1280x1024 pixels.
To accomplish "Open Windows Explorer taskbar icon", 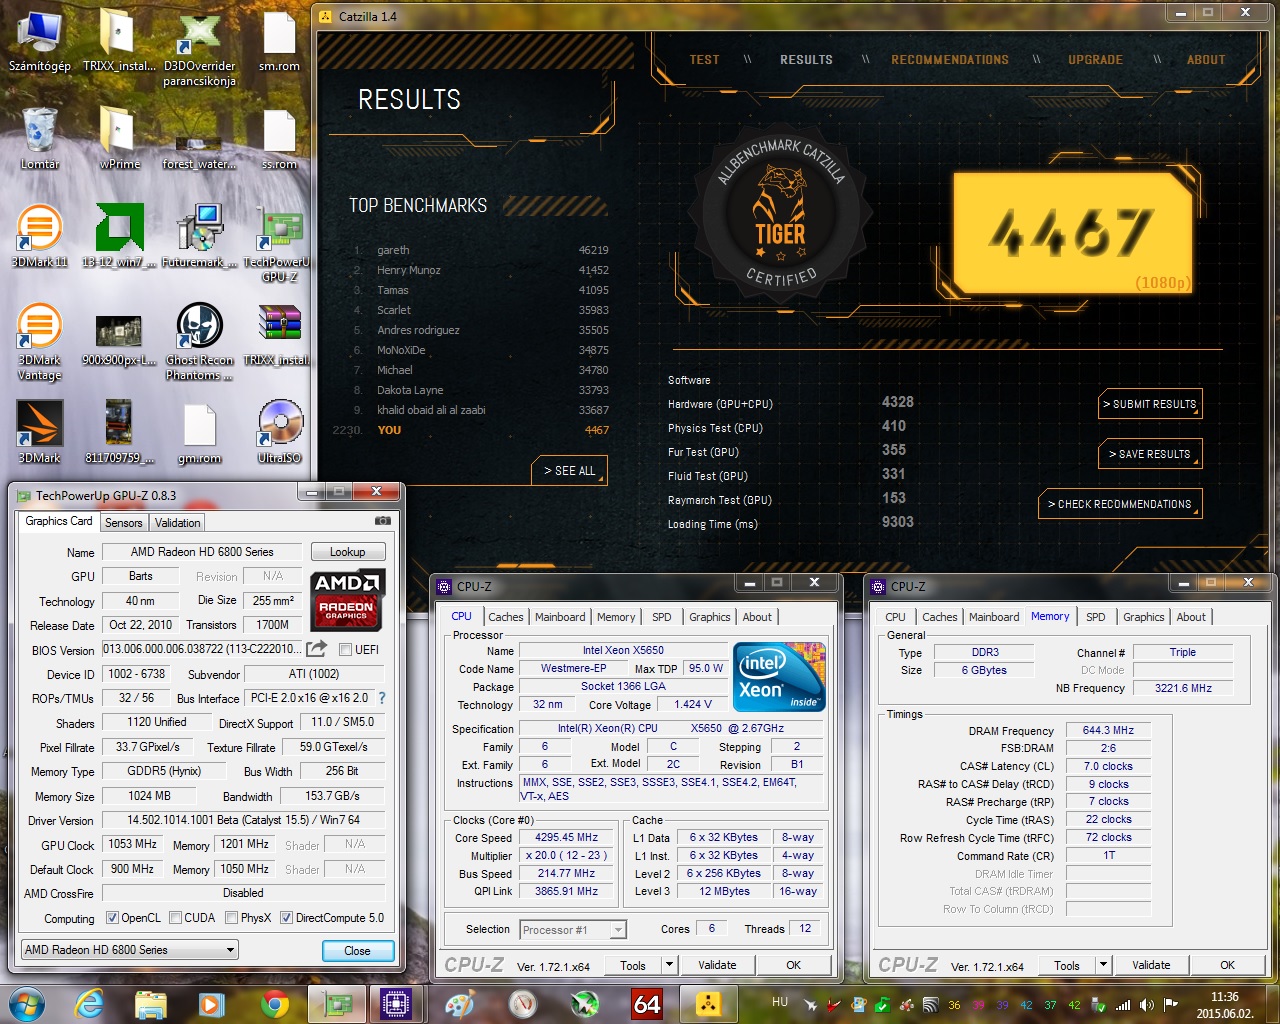I will point(151,1003).
